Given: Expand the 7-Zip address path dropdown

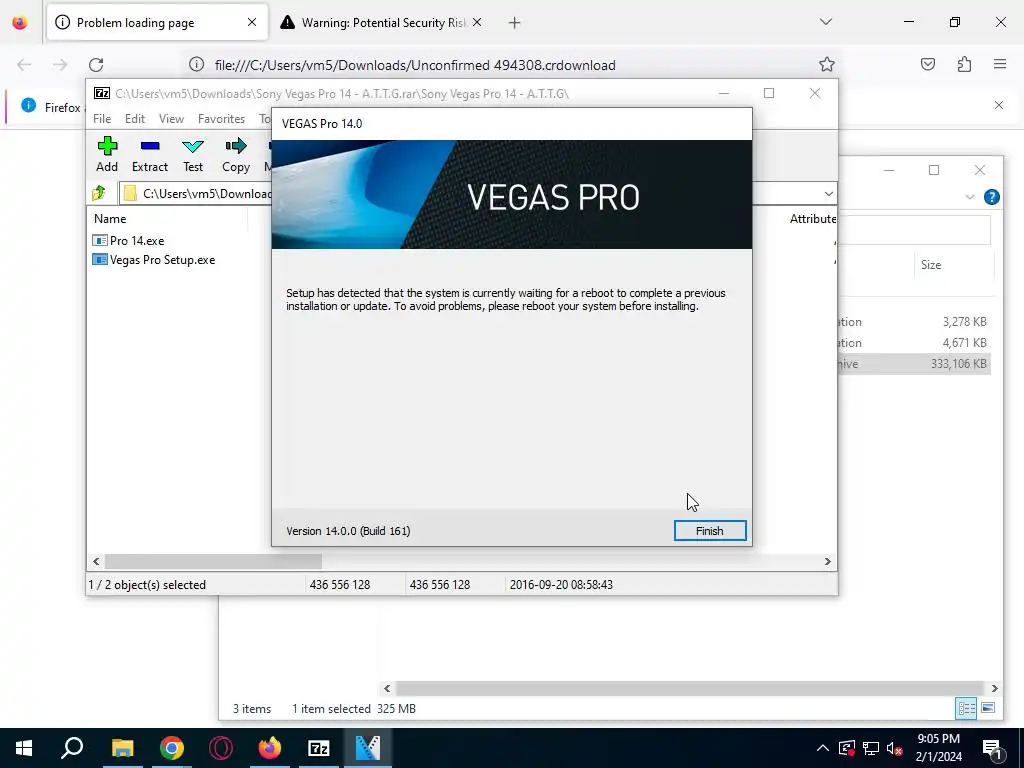Looking at the screenshot, I should click(x=828, y=193).
